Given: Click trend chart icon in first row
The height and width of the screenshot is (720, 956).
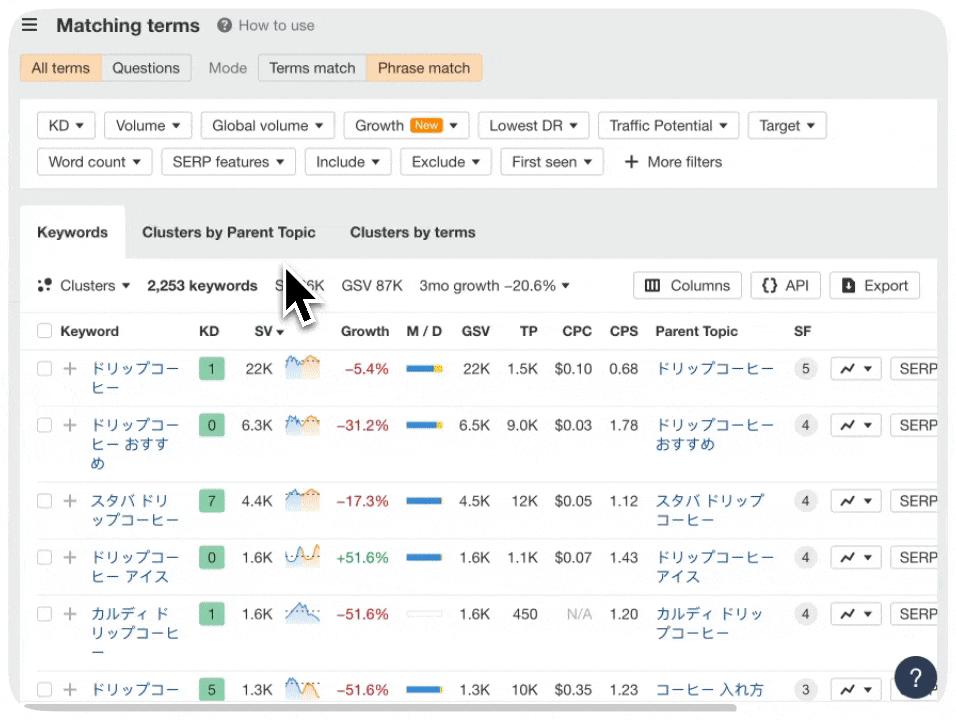Looking at the screenshot, I should (x=855, y=369).
